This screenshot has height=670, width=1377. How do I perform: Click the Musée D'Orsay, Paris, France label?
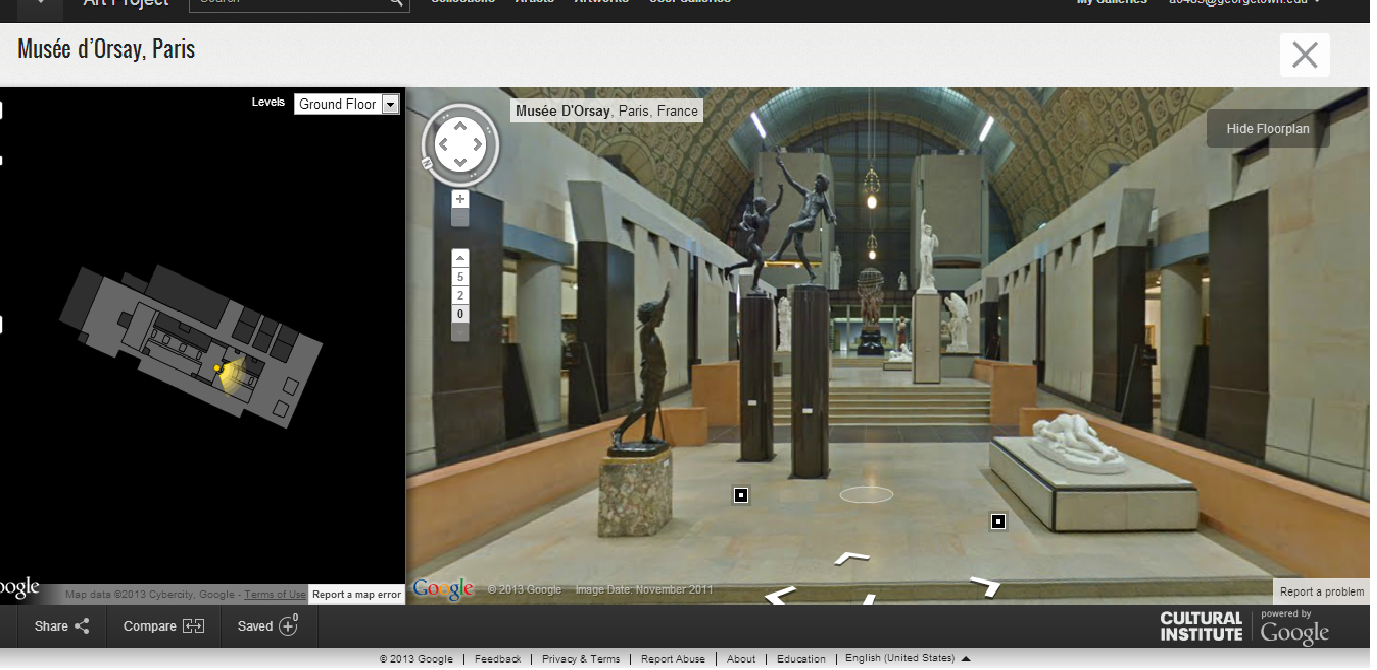(x=607, y=111)
